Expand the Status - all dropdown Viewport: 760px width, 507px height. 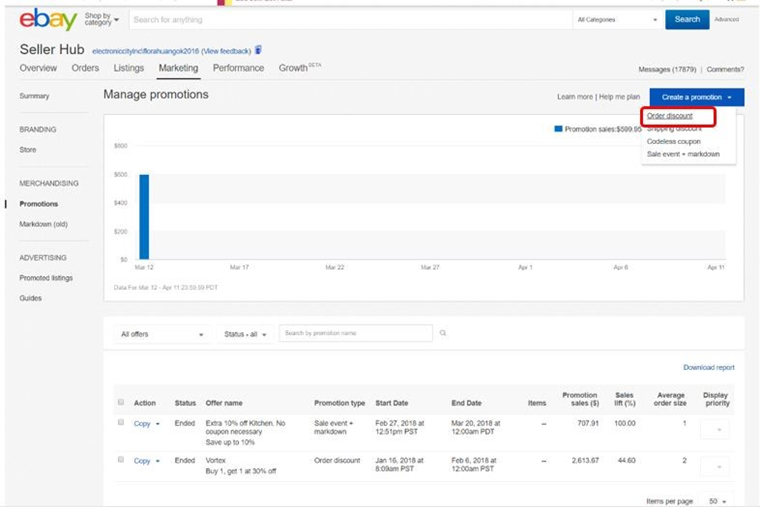(x=245, y=334)
